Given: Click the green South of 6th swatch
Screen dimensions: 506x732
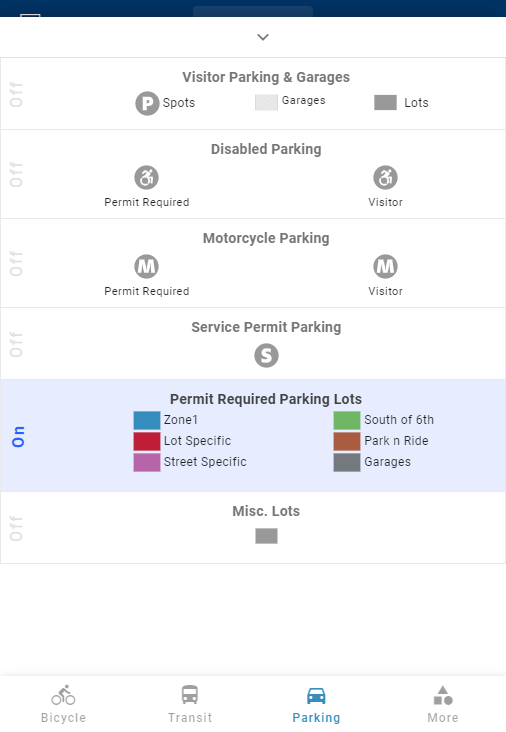Looking at the screenshot, I should pos(347,420).
